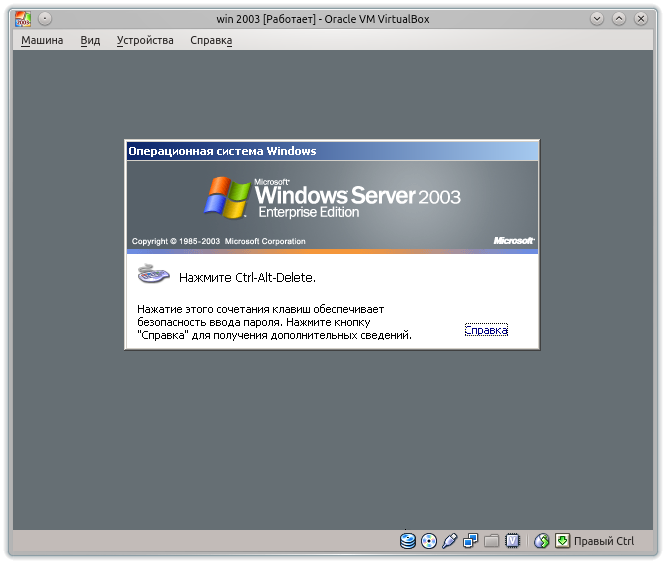
Task: Click the virtualization CPU status icon
Action: (x=512, y=541)
